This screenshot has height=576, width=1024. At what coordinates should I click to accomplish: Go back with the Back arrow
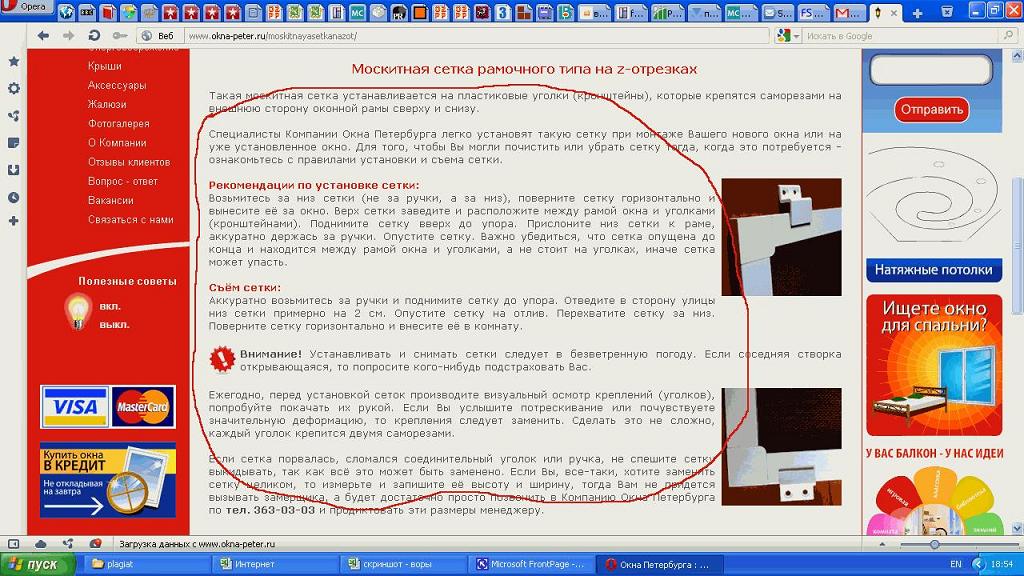click(x=43, y=36)
